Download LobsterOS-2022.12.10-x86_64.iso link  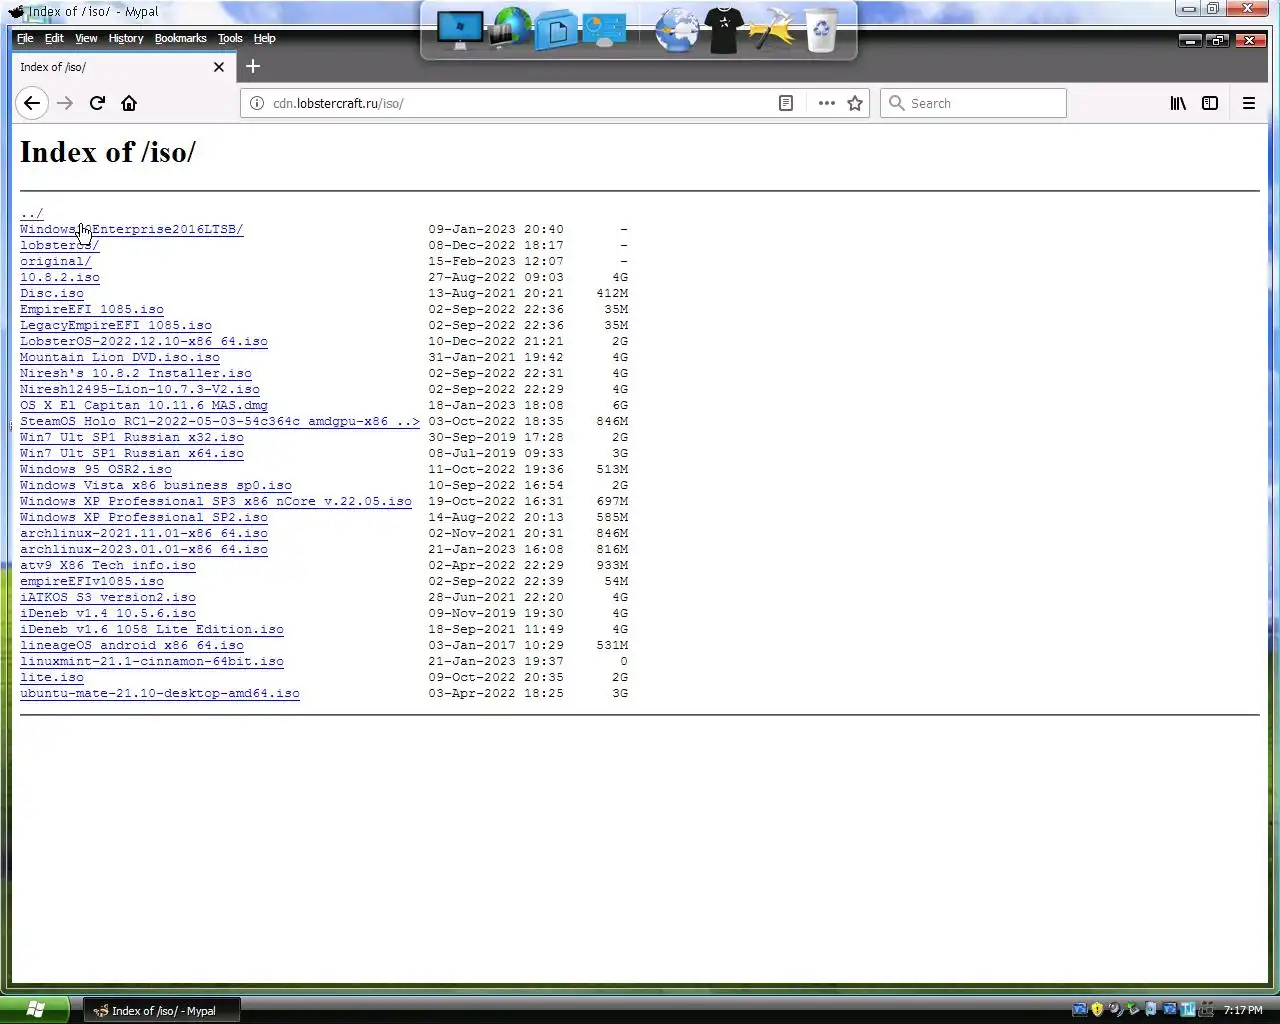coord(144,341)
